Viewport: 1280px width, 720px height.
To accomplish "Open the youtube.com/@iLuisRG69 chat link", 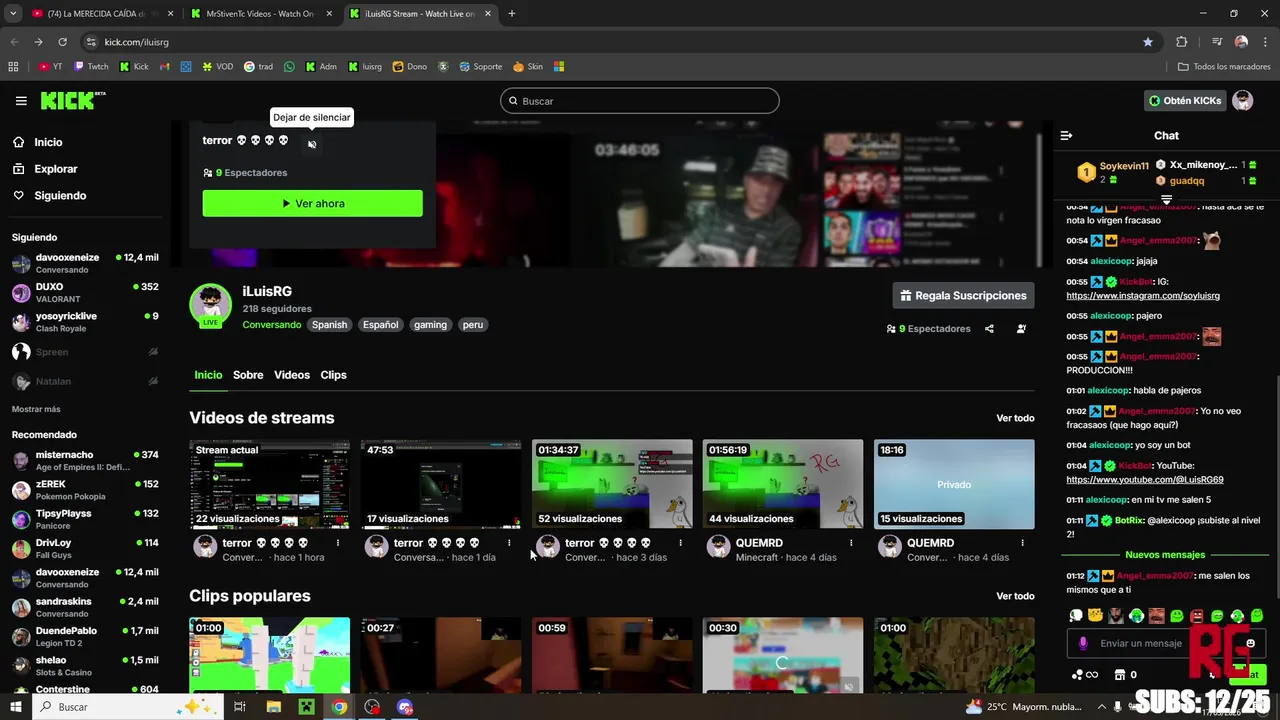I will (x=1145, y=480).
